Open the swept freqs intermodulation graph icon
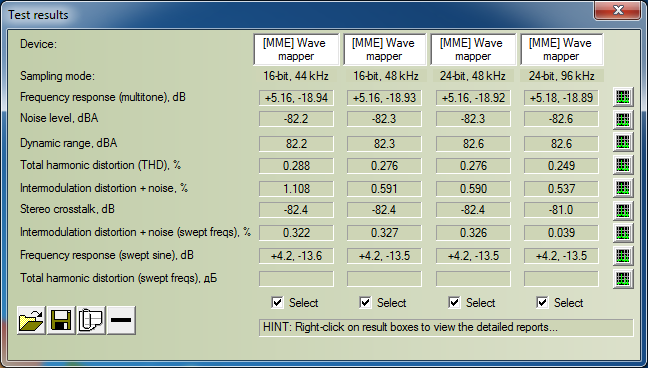Image resolution: width=648 pixels, height=368 pixels. tap(623, 233)
